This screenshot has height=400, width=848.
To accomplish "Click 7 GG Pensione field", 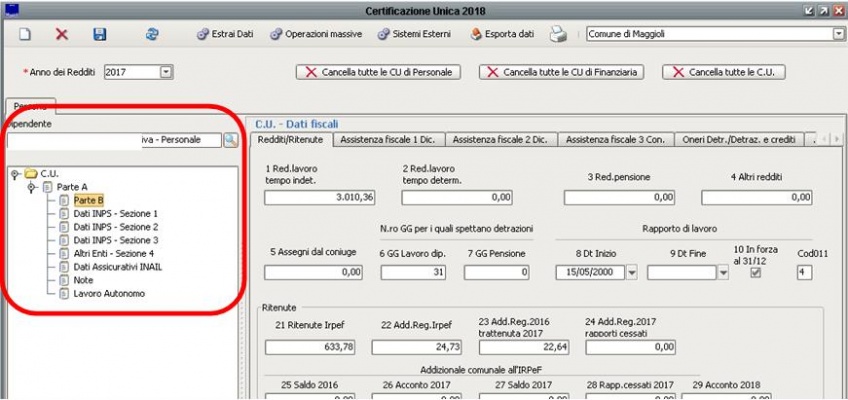I will click(x=496, y=273).
